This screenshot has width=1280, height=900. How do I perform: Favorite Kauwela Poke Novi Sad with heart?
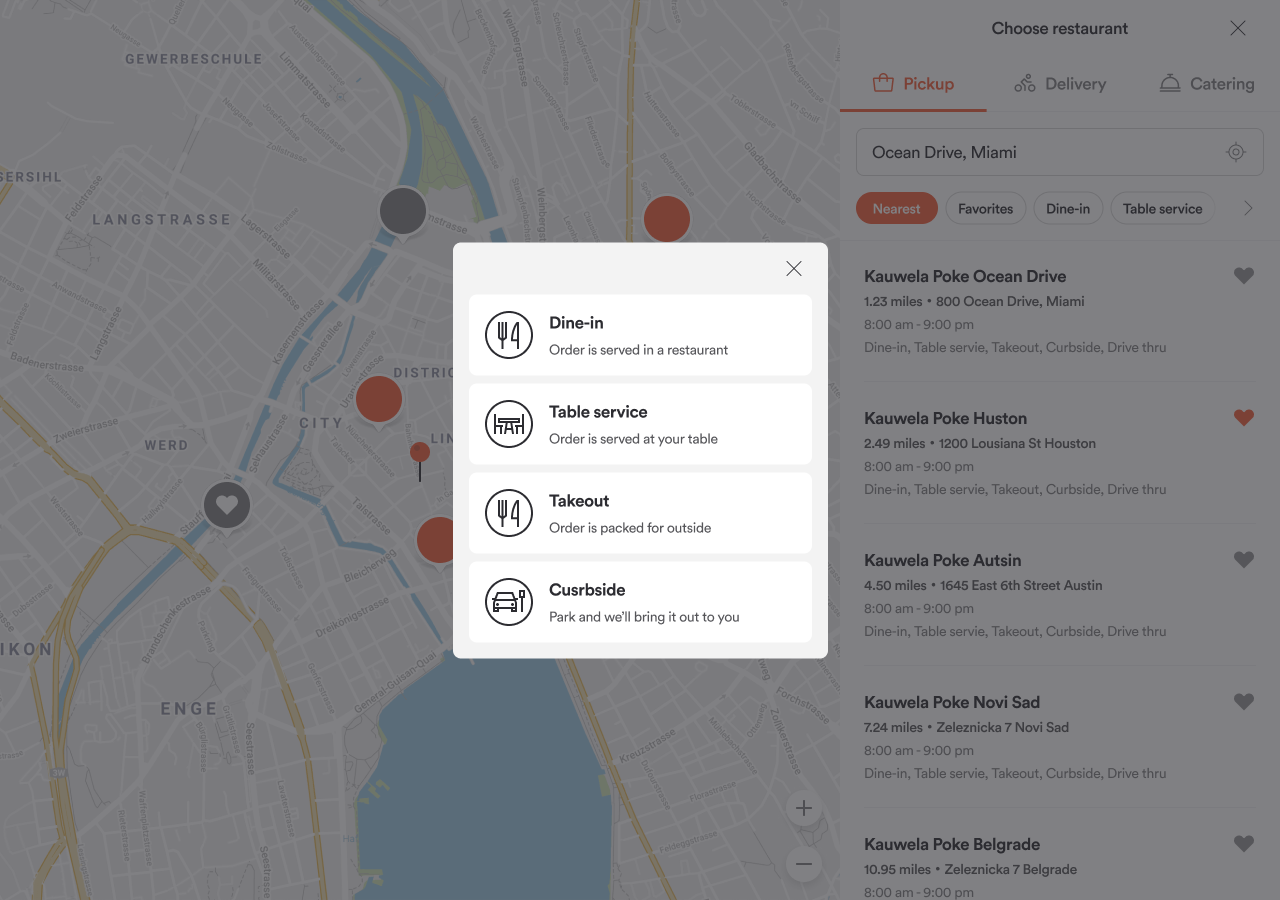(1244, 702)
